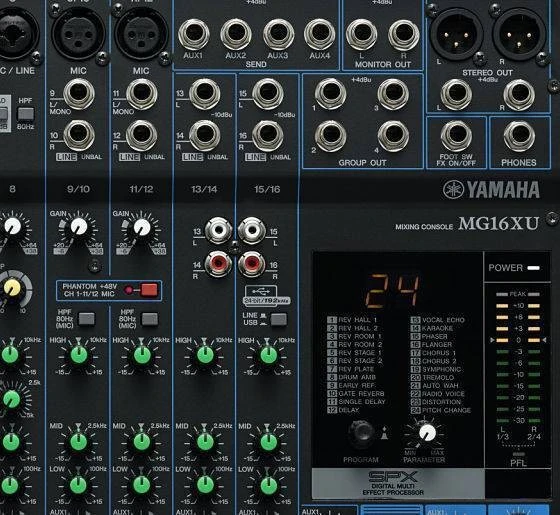
Task: Adjust the GAIN knob on channel 9/10
Action: [x=79, y=226]
